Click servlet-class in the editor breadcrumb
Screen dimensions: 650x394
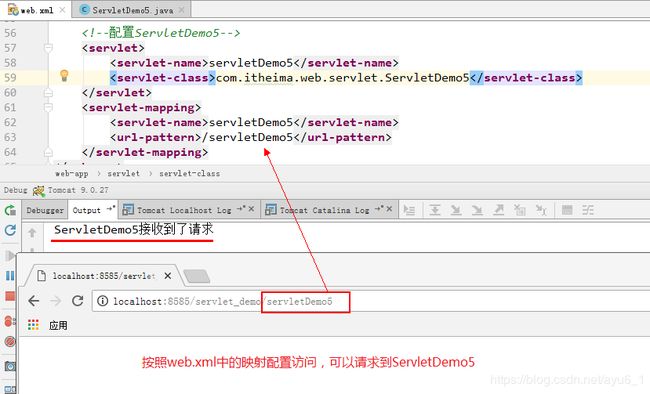(189, 174)
